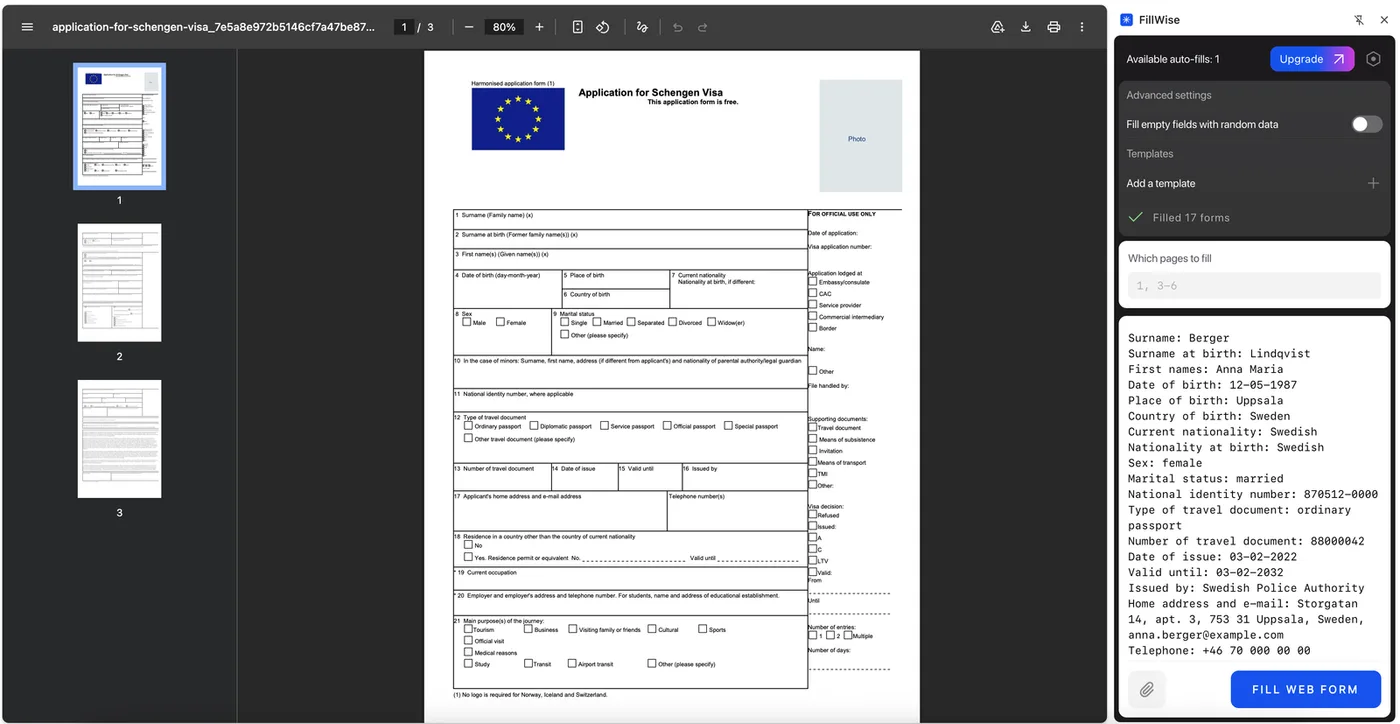Pin the FillWise panel
The width and height of the screenshot is (1400, 724).
[x=1358, y=19]
